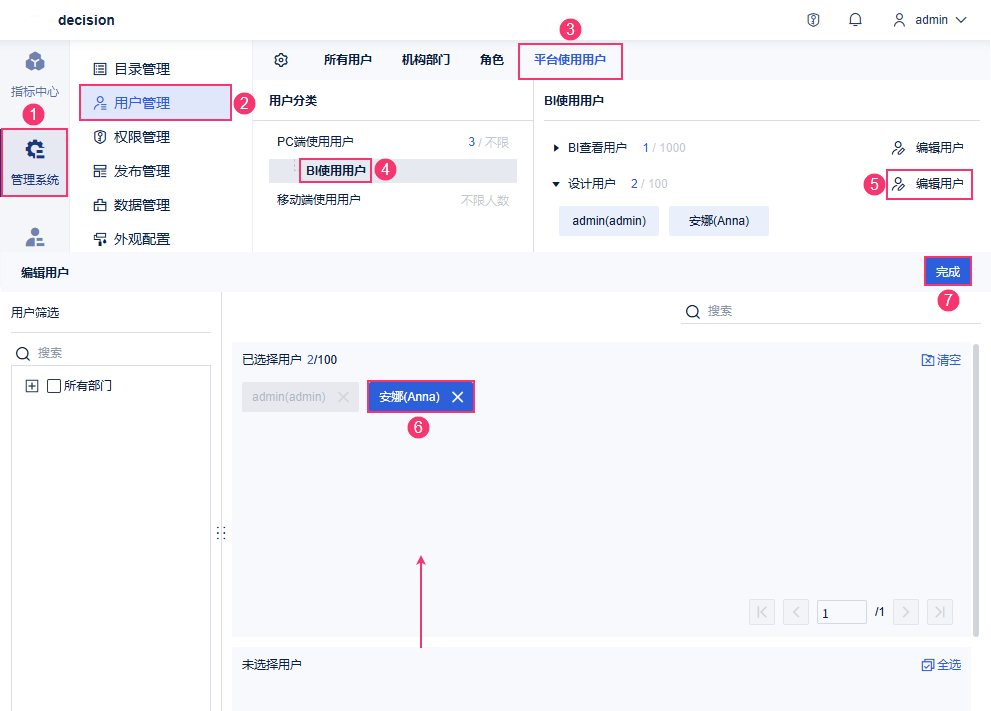Viewport: 991px width, 711px height.
Task: Select the 移动端使用用户 category
Action: (x=393, y=200)
